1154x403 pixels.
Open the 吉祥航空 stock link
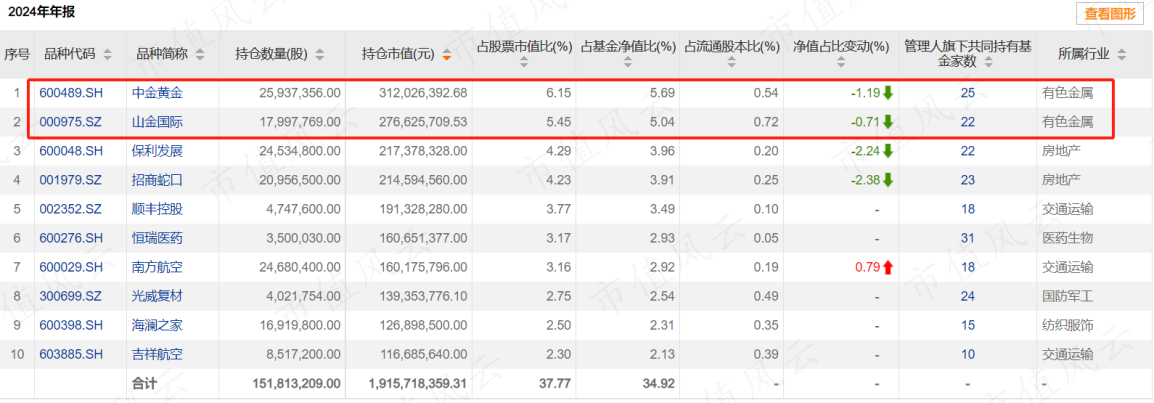(x=157, y=354)
